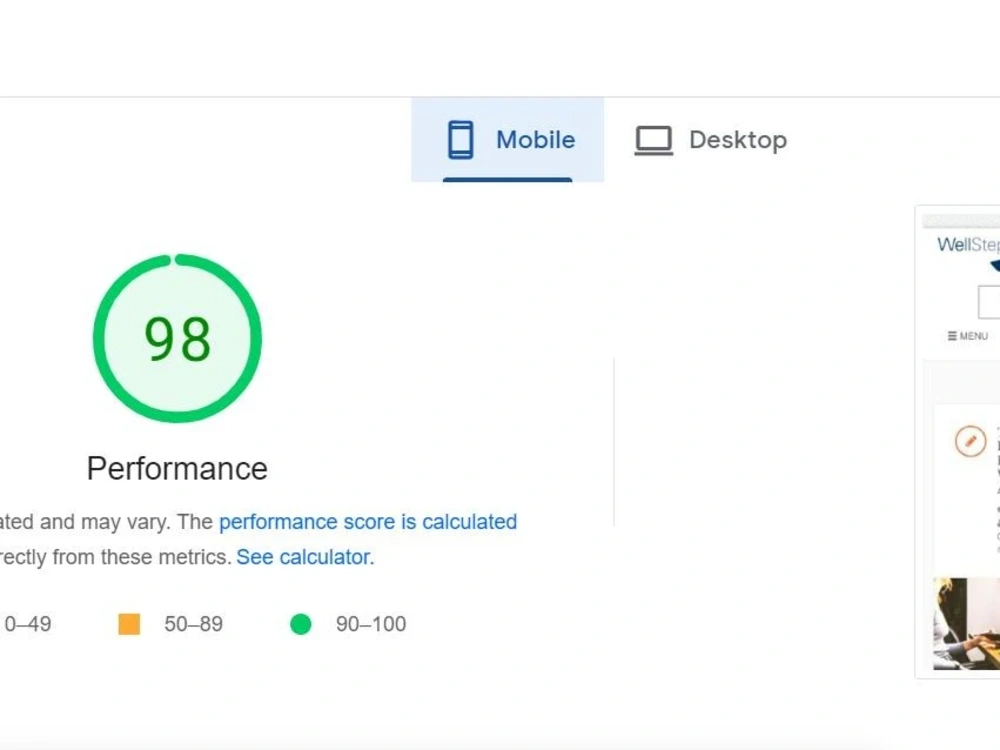
Task: Click the 'Performance' heading text
Action: click(177, 469)
